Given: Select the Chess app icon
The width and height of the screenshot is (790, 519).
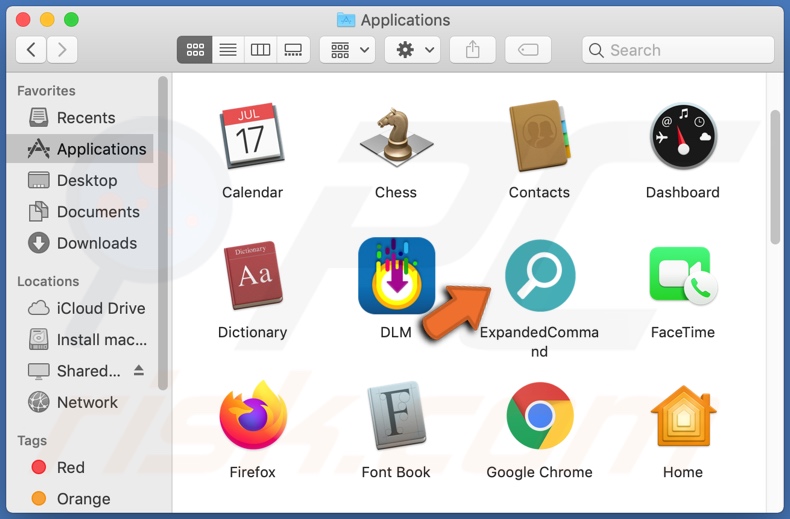Looking at the screenshot, I should (396, 137).
